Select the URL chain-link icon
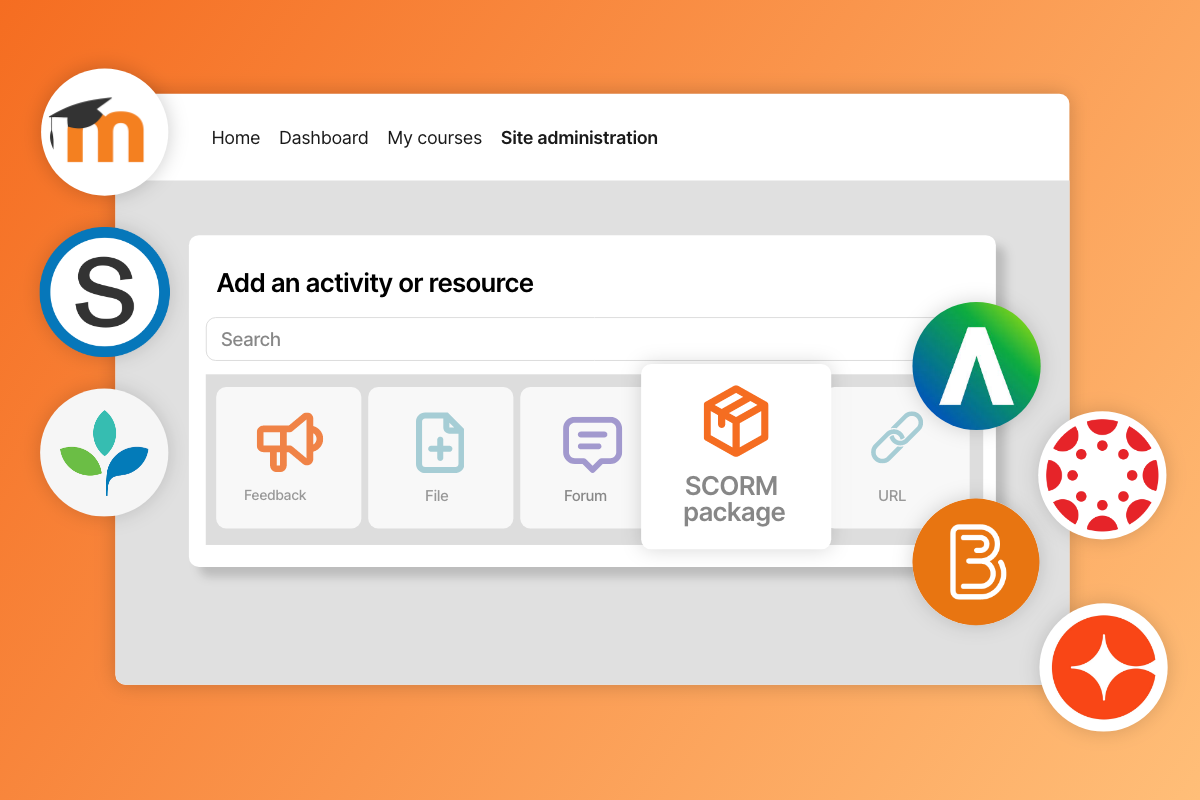 point(895,438)
